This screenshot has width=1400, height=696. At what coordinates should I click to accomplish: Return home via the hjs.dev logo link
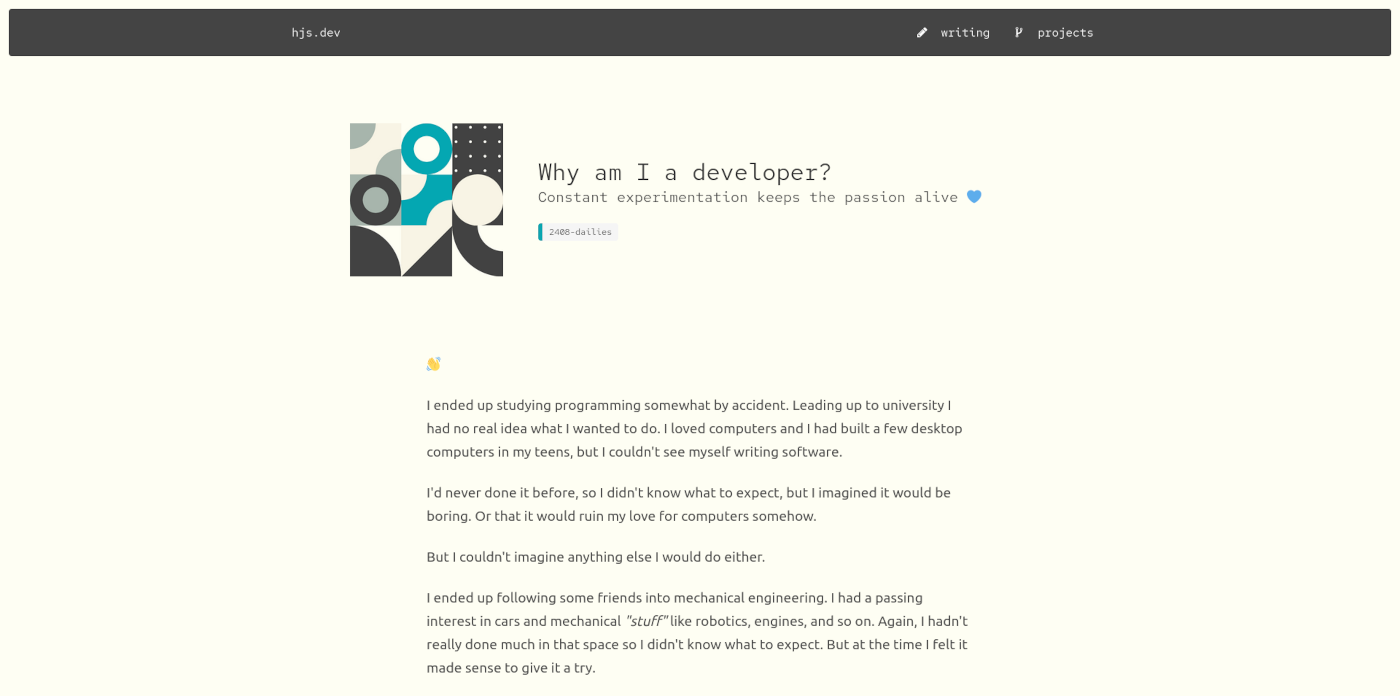[x=316, y=33]
